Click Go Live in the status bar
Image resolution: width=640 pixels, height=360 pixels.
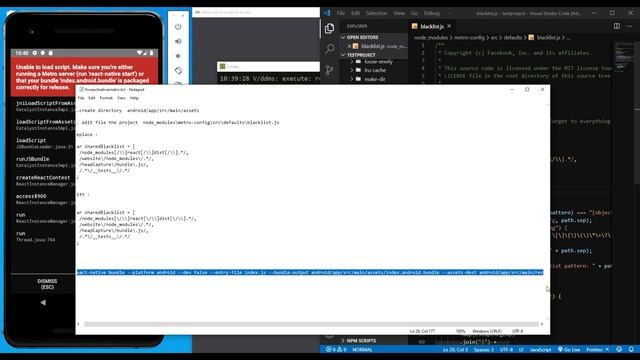[x=569, y=349]
